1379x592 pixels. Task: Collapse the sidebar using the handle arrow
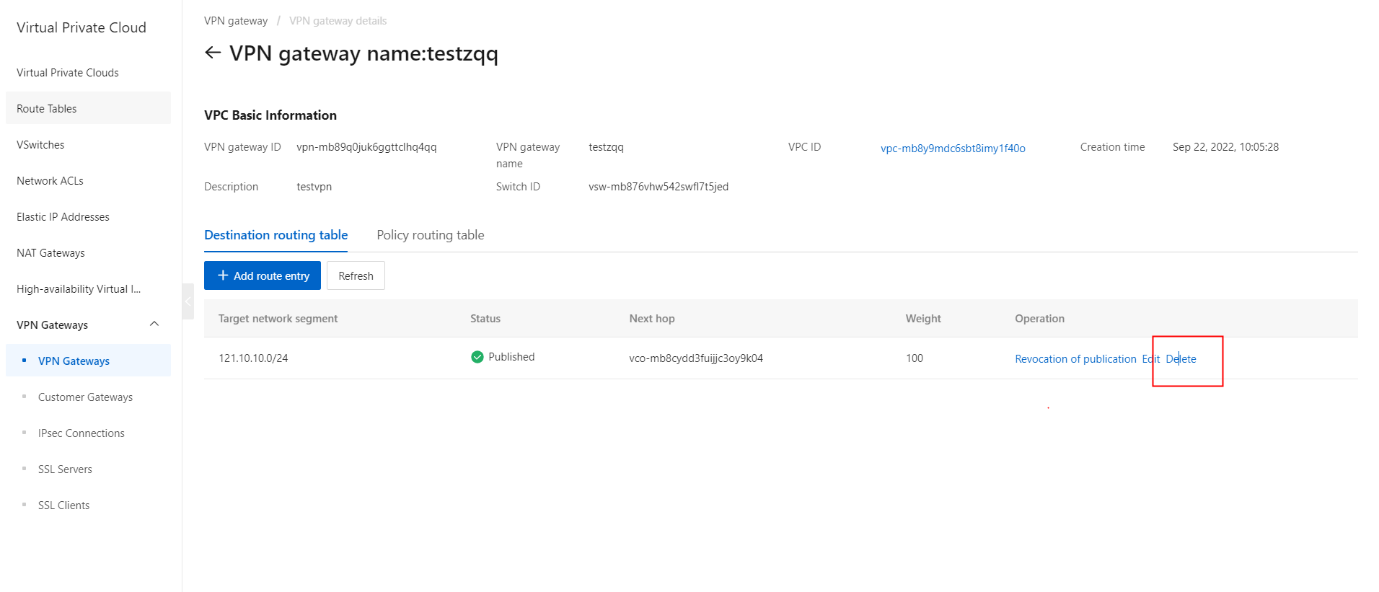188,301
